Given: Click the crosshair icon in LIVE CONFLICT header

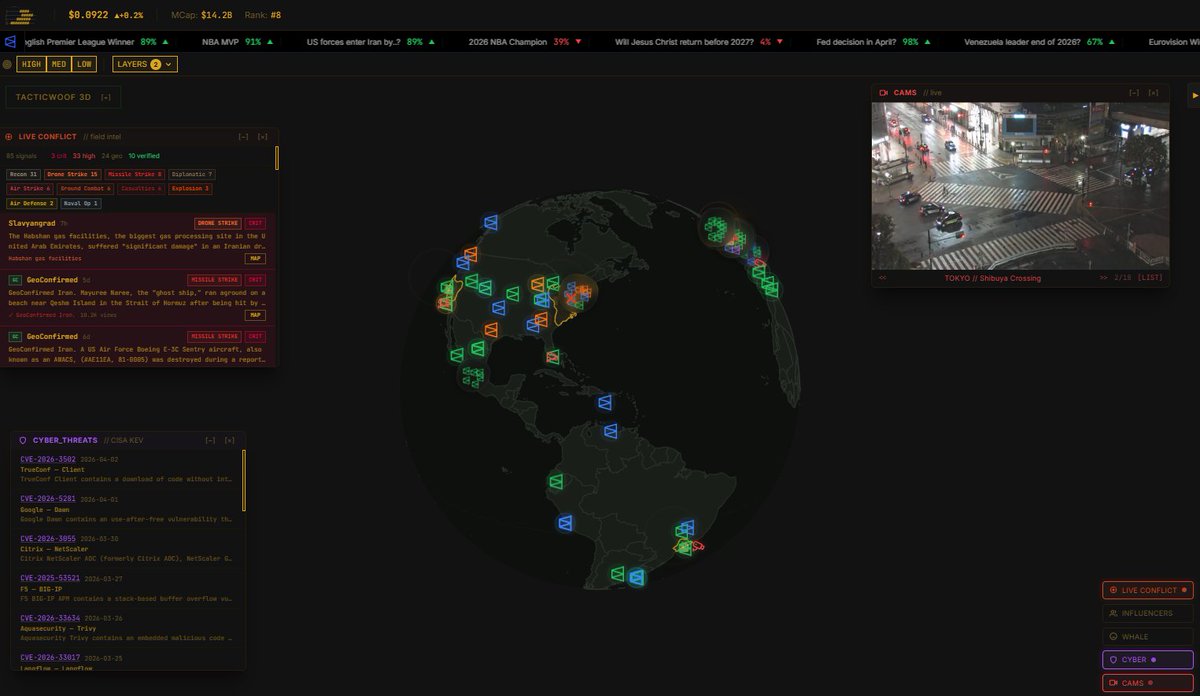Looking at the screenshot, I should click(x=10, y=136).
